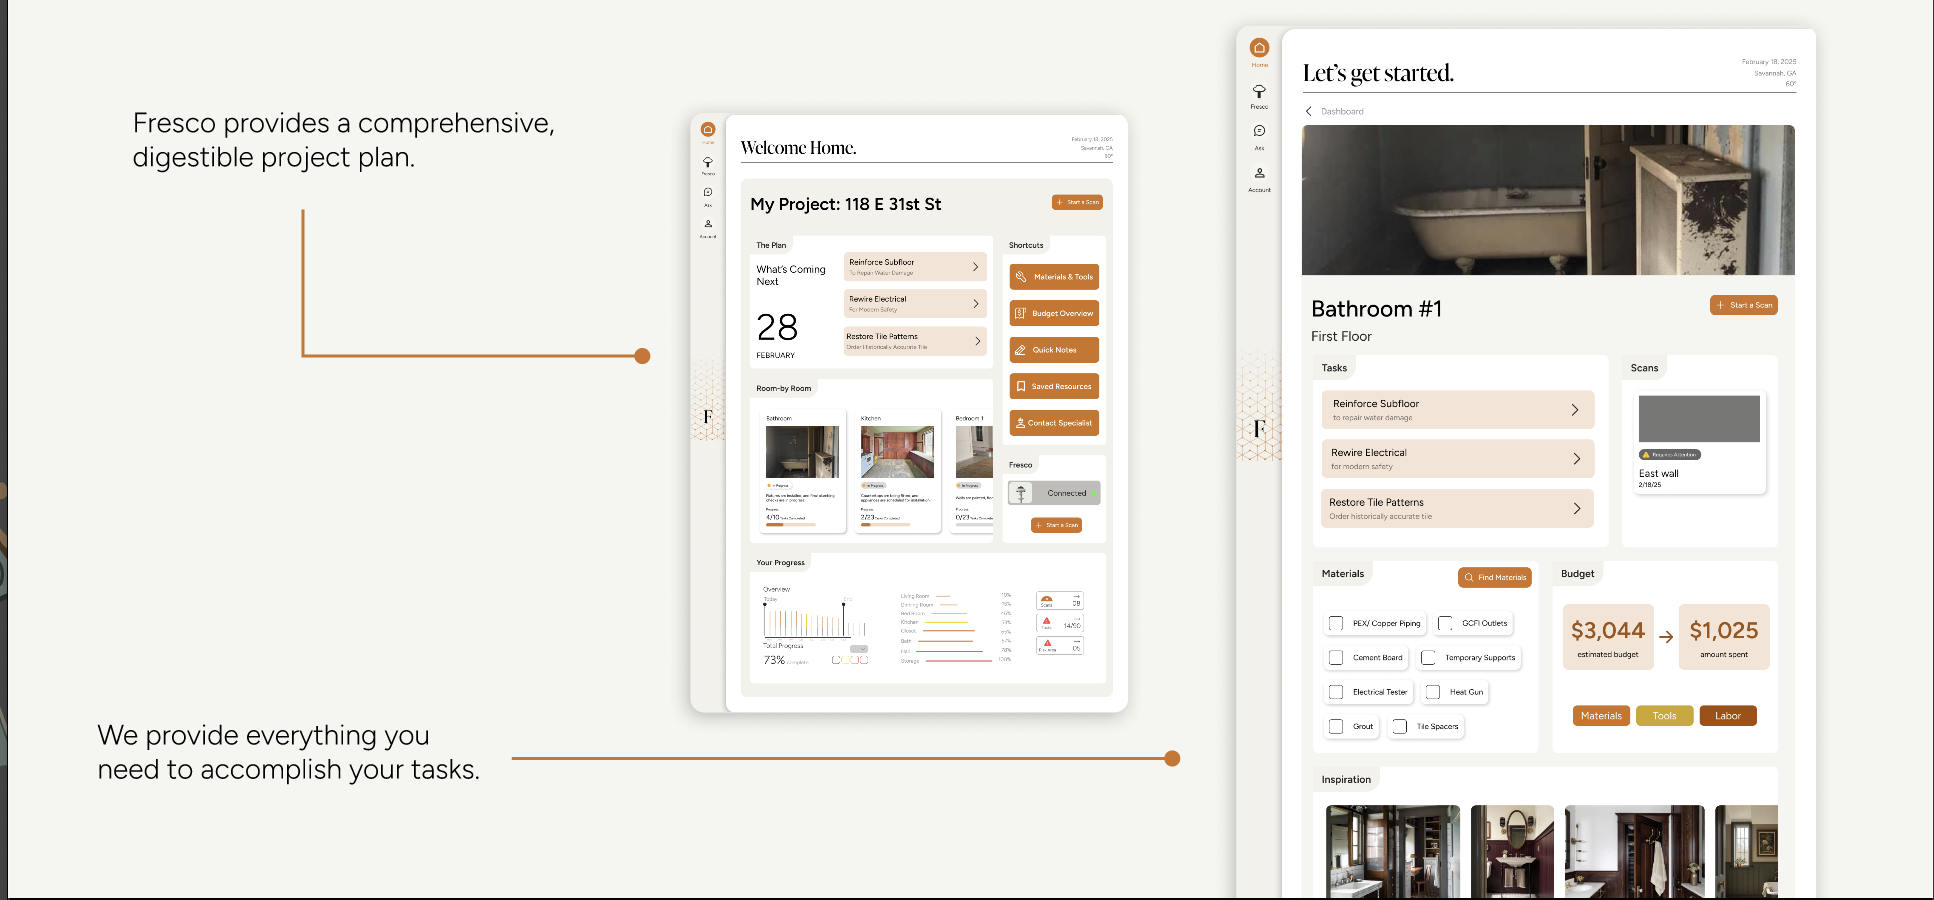Select Home icon in Welcome Home sidebar

pos(708,129)
